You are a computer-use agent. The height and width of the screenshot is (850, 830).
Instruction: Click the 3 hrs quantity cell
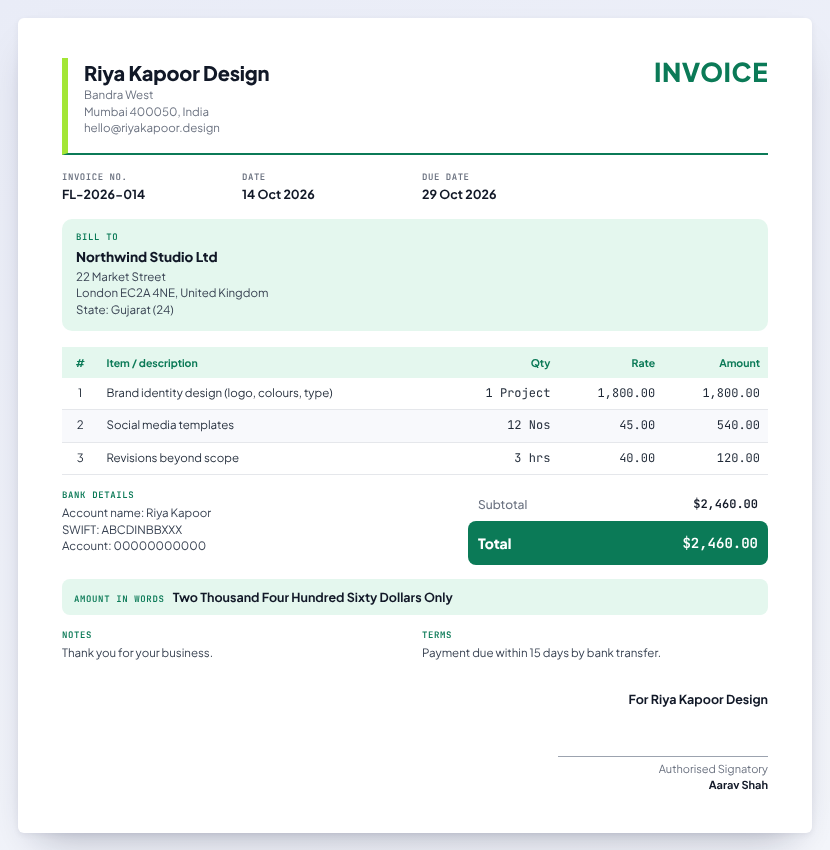pyautogui.click(x=532, y=458)
